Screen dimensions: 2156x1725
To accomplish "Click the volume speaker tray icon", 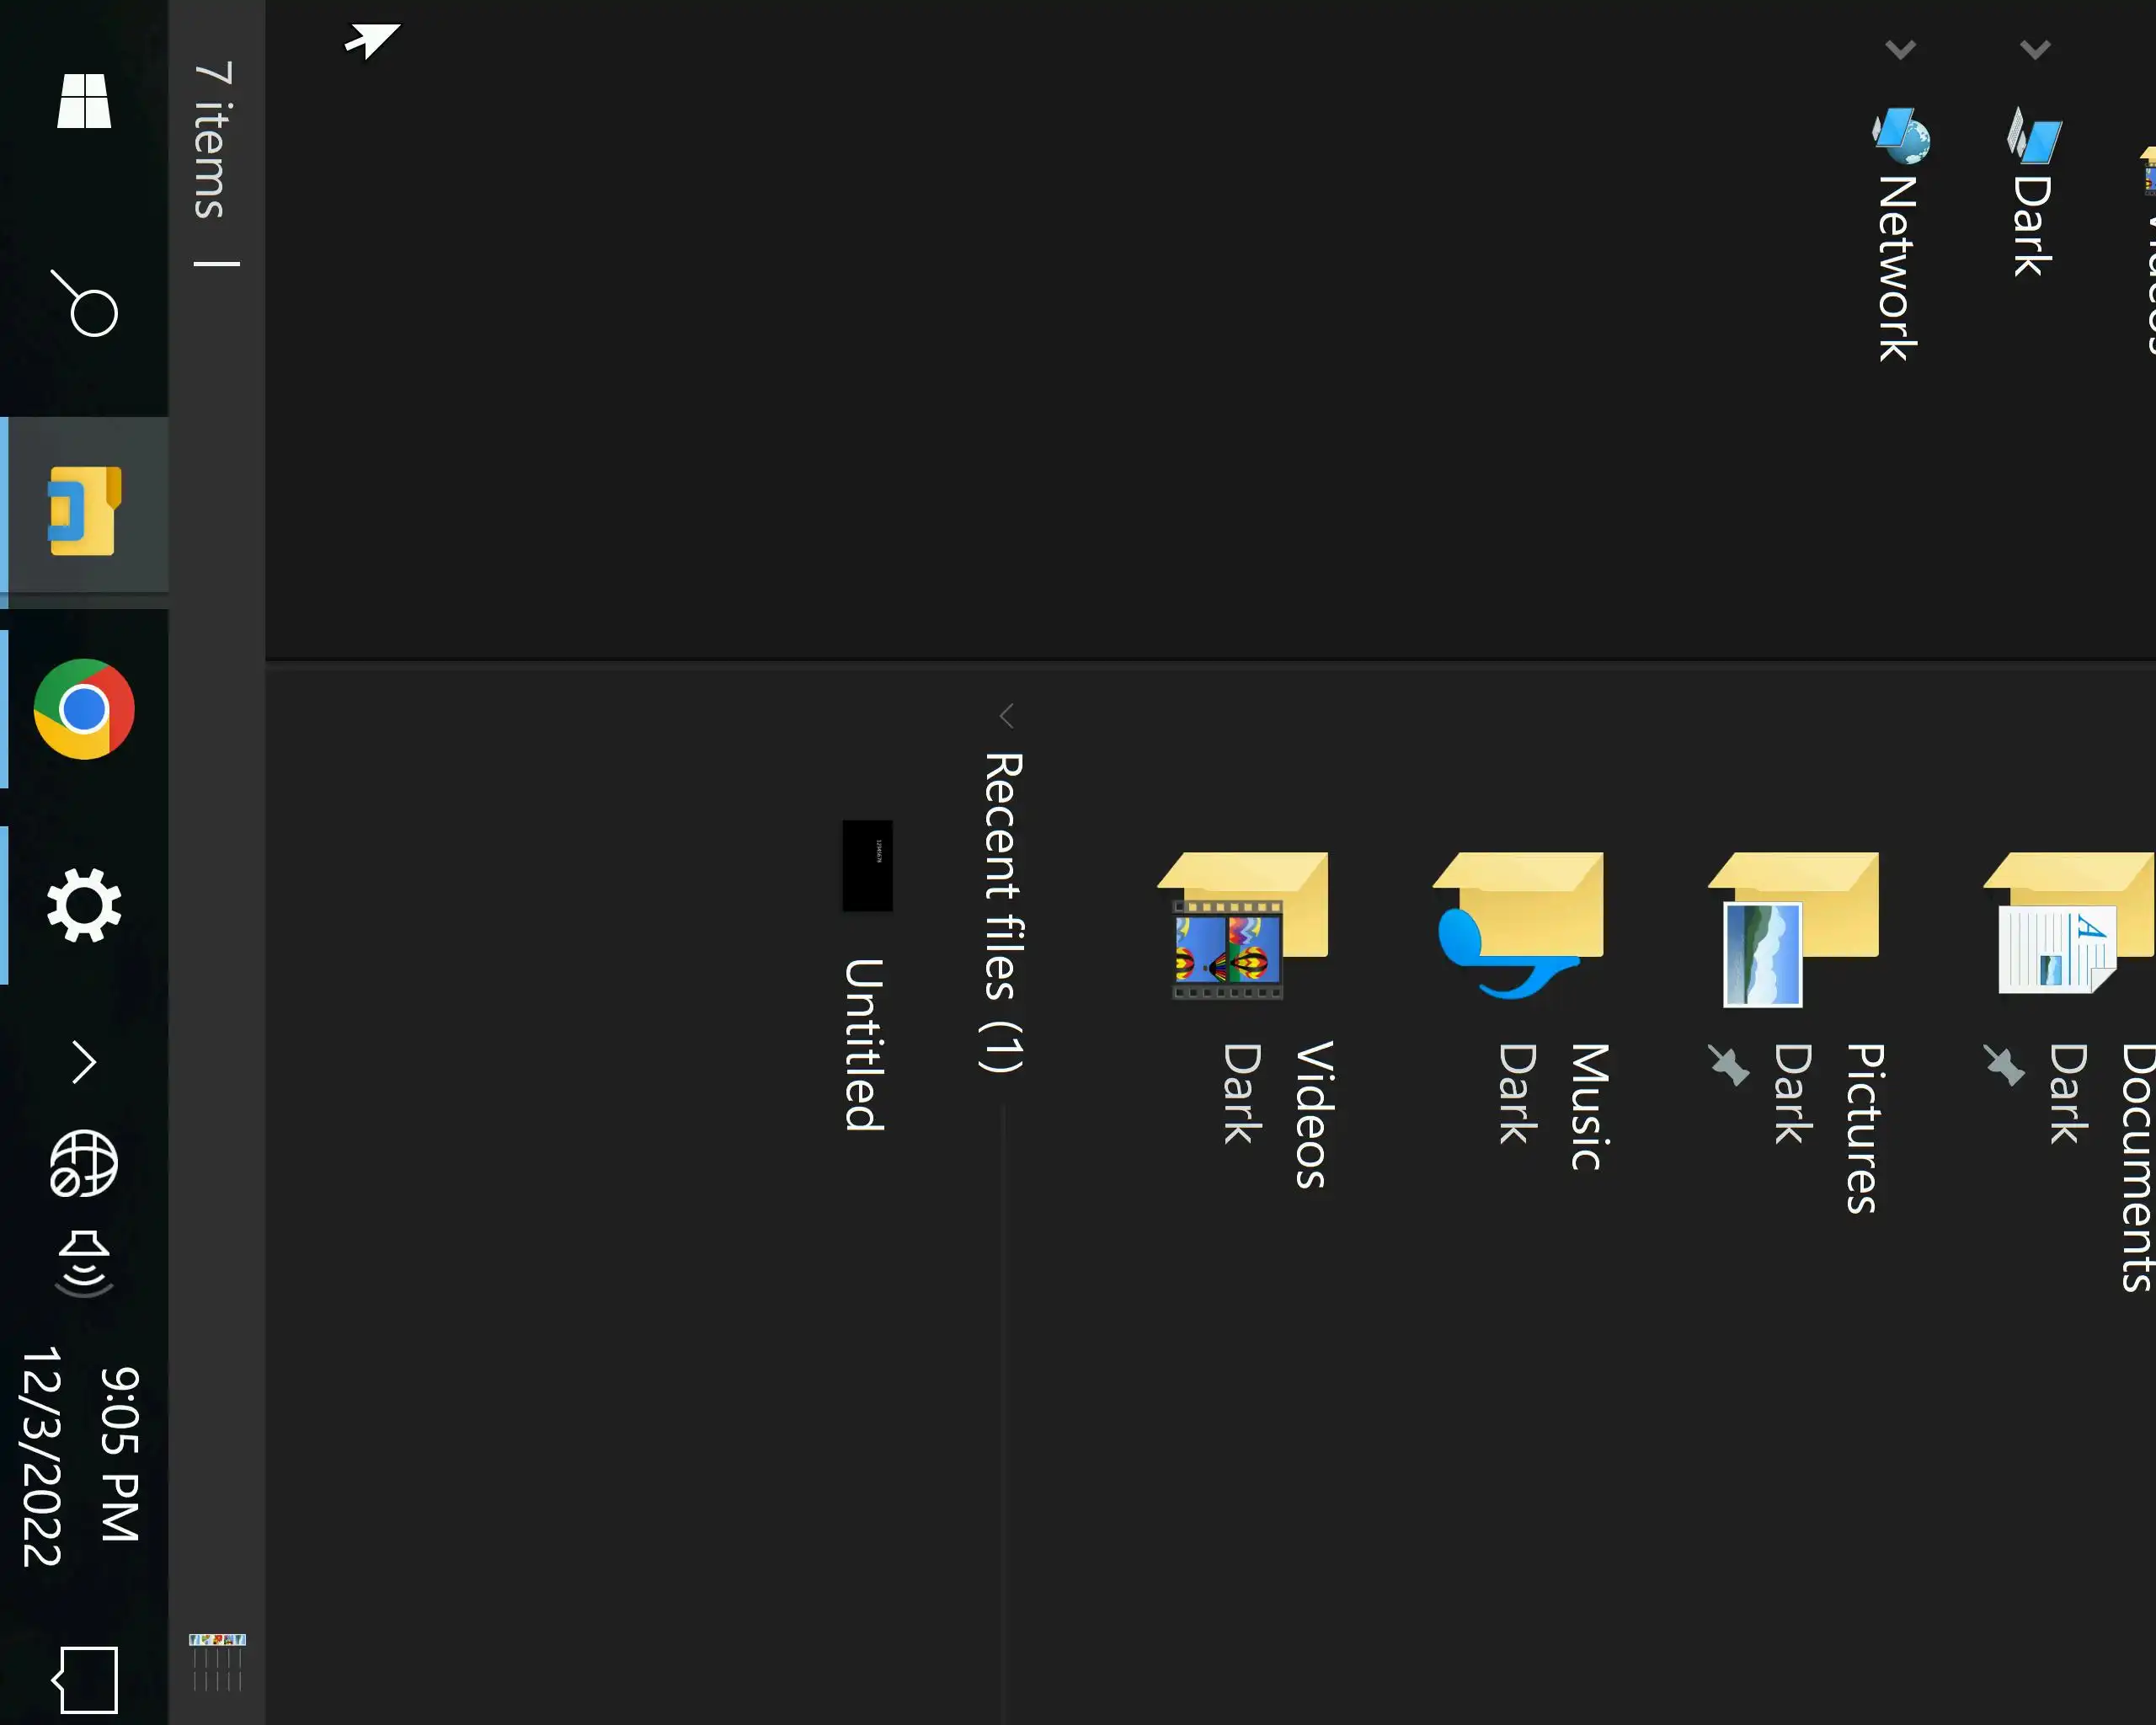I will click(84, 1263).
